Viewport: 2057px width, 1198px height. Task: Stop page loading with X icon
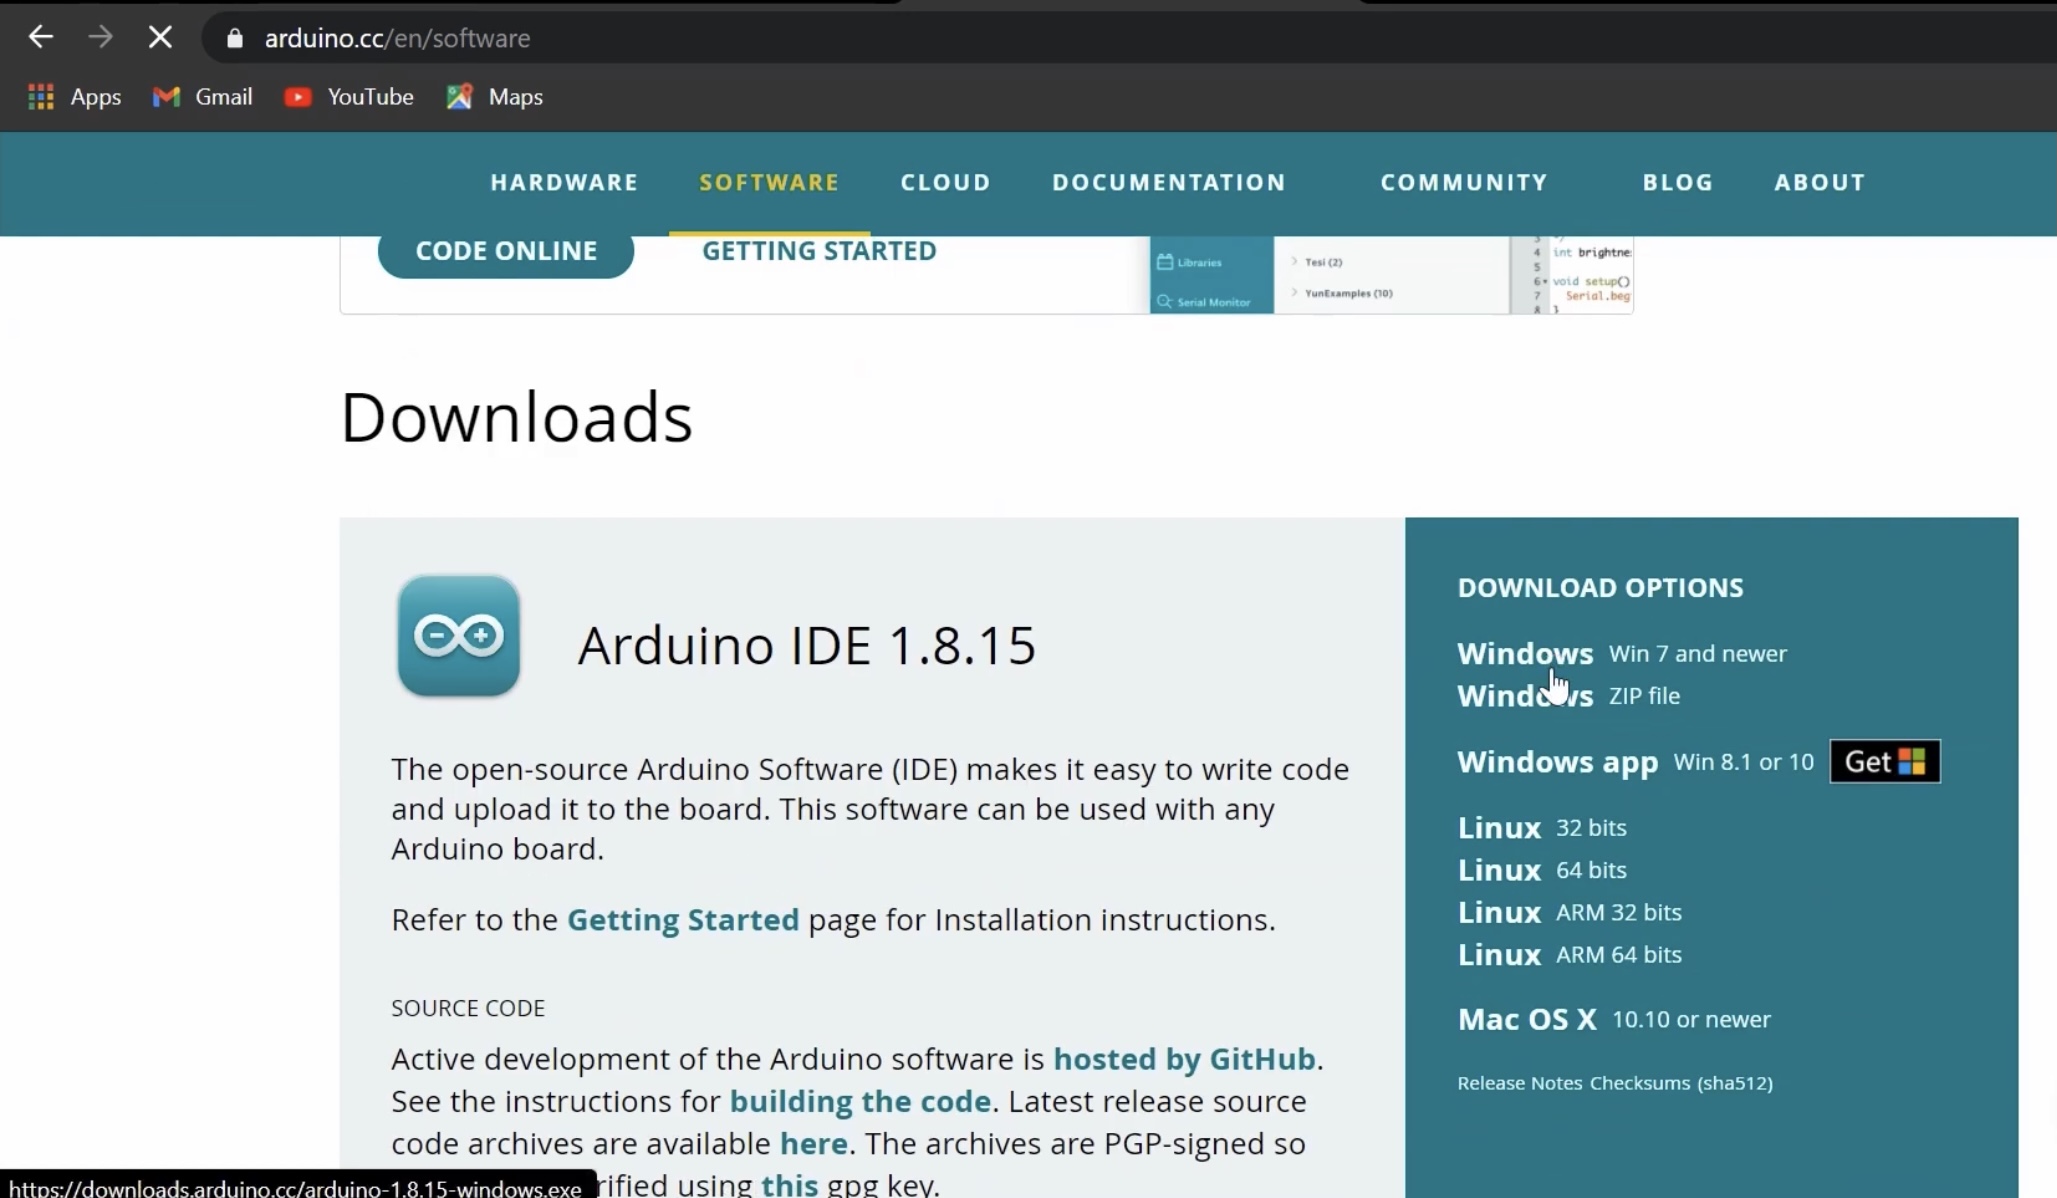[160, 38]
